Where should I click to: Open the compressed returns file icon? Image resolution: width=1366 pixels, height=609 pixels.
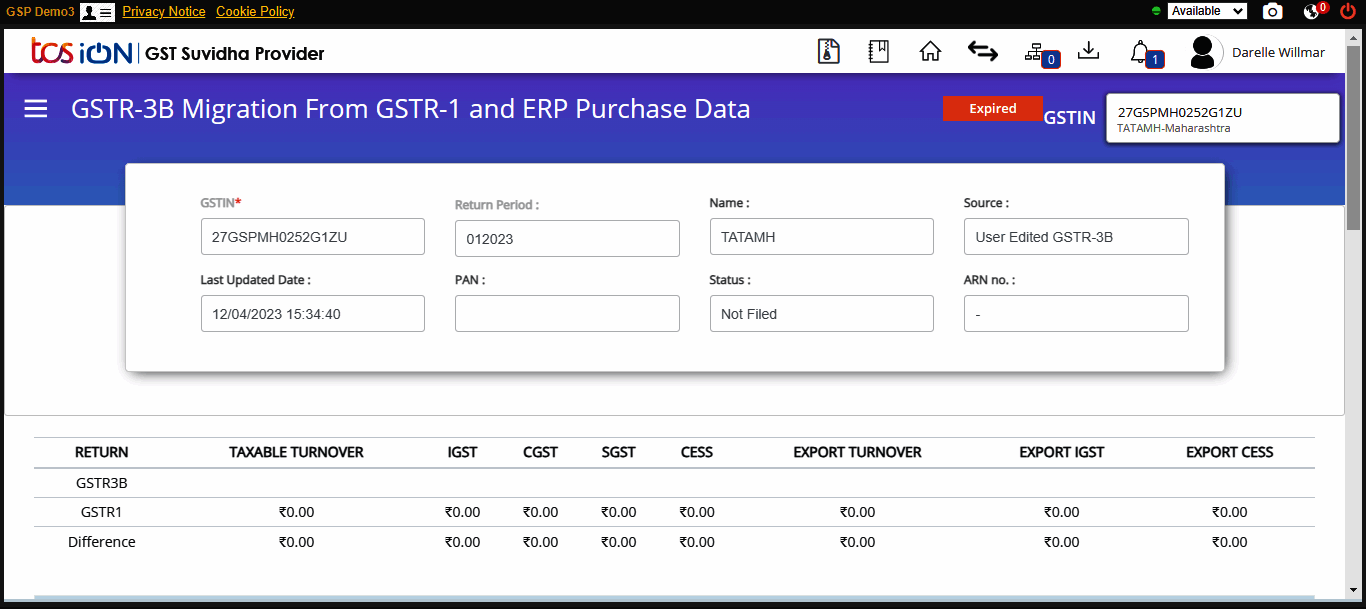pyautogui.click(x=828, y=51)
